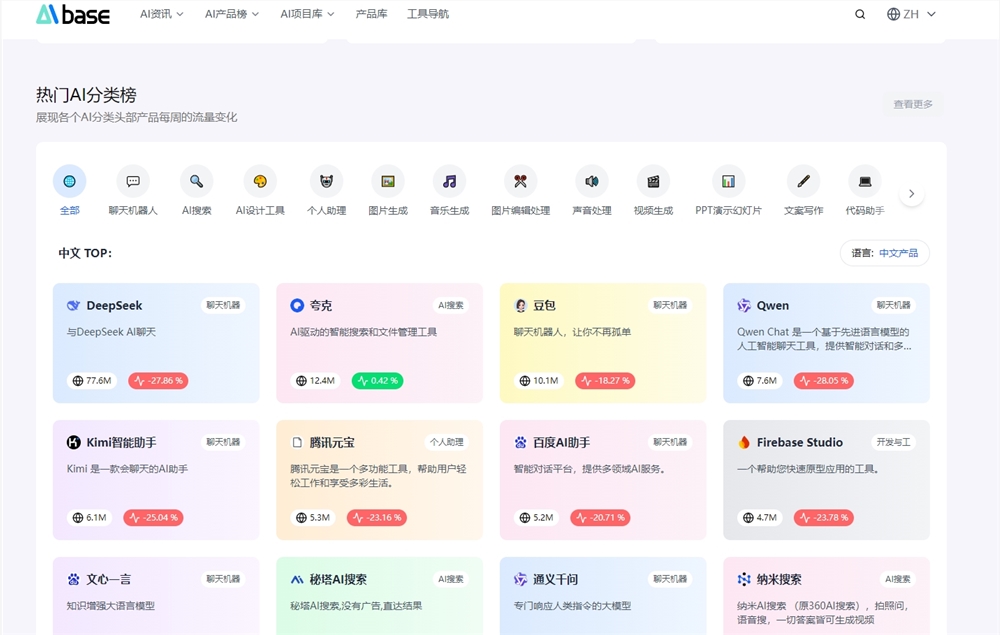
Task: Open the 工具导航 menu item
Action: (x=430, y=14)
